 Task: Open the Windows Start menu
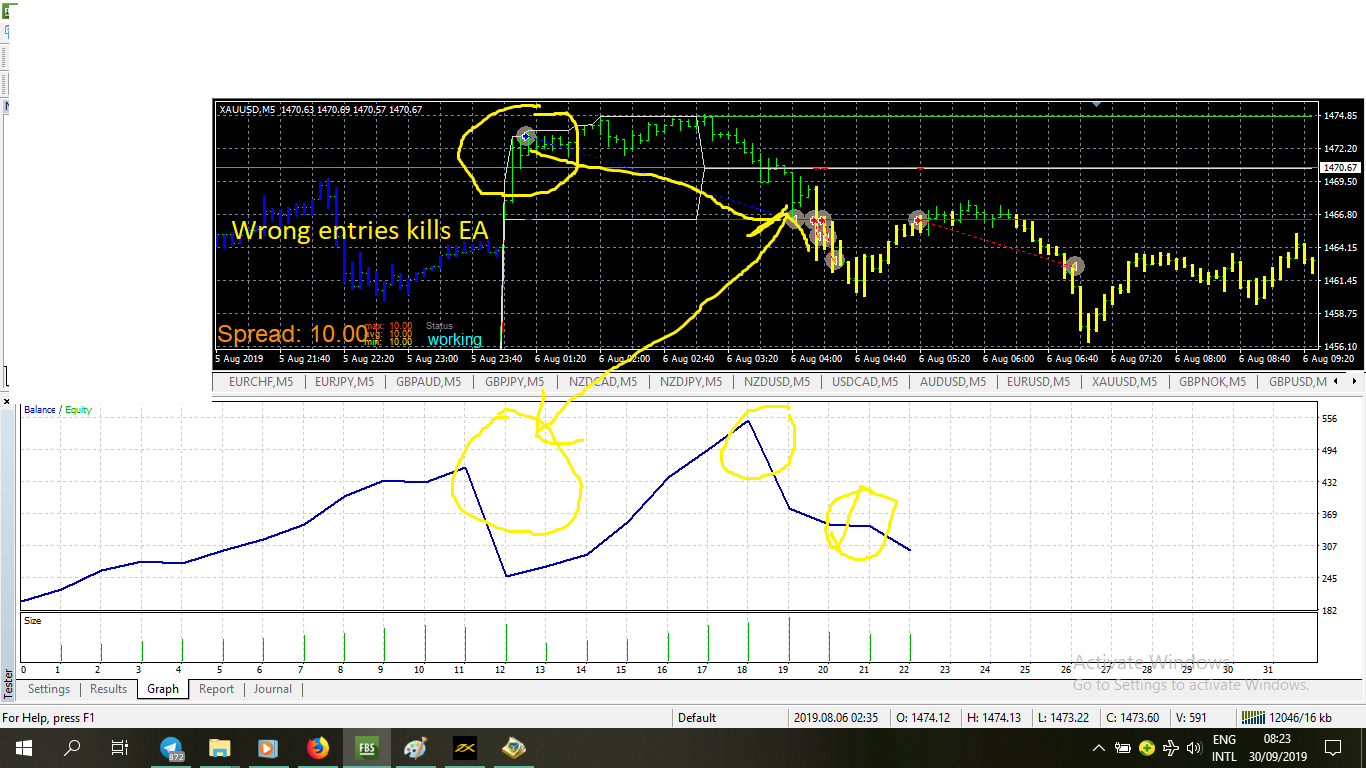(x=23, y=748)
